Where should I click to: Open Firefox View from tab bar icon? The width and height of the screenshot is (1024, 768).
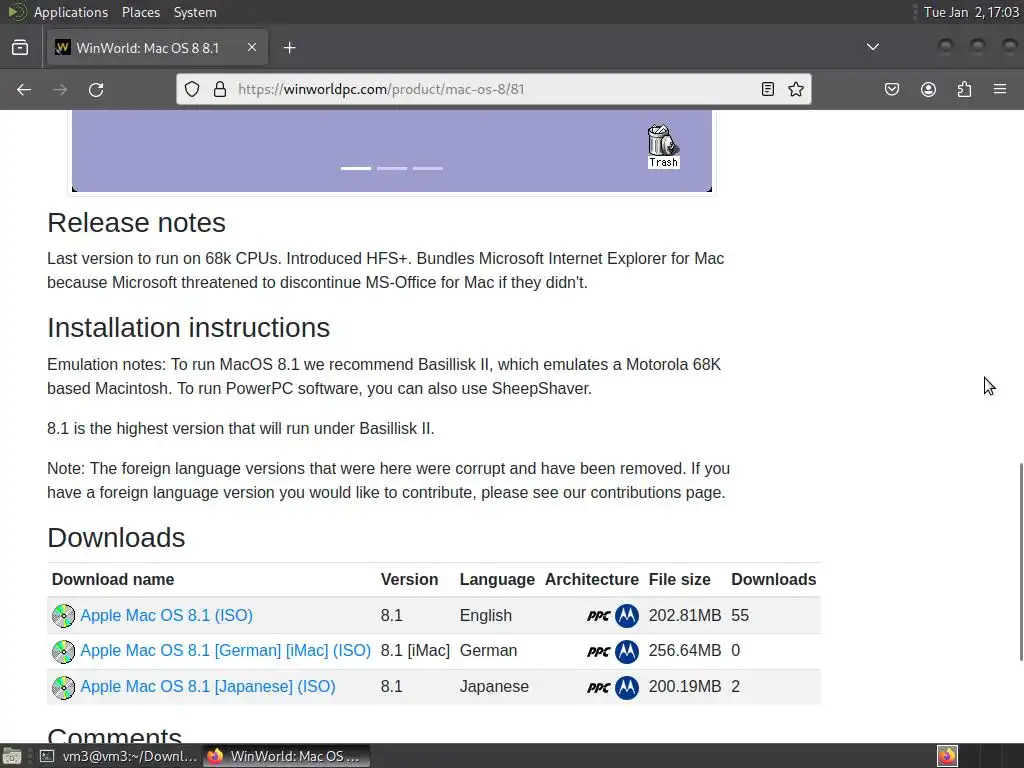click(20, 48)
